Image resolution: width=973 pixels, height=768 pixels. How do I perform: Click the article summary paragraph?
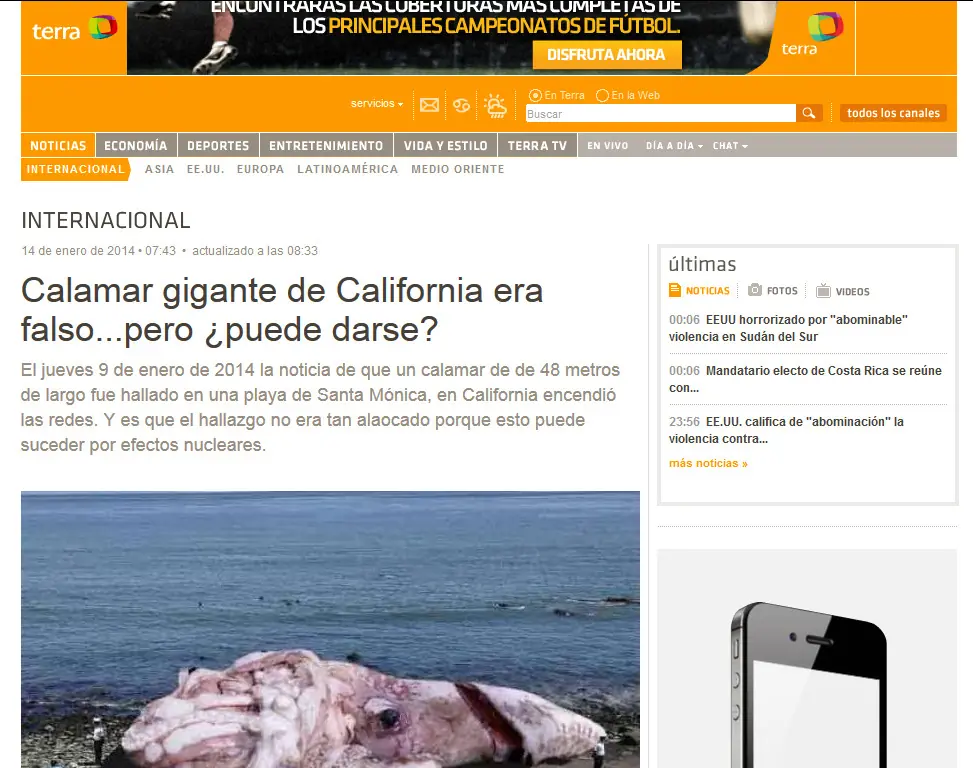pyautogui.click(x=320, y=407)
